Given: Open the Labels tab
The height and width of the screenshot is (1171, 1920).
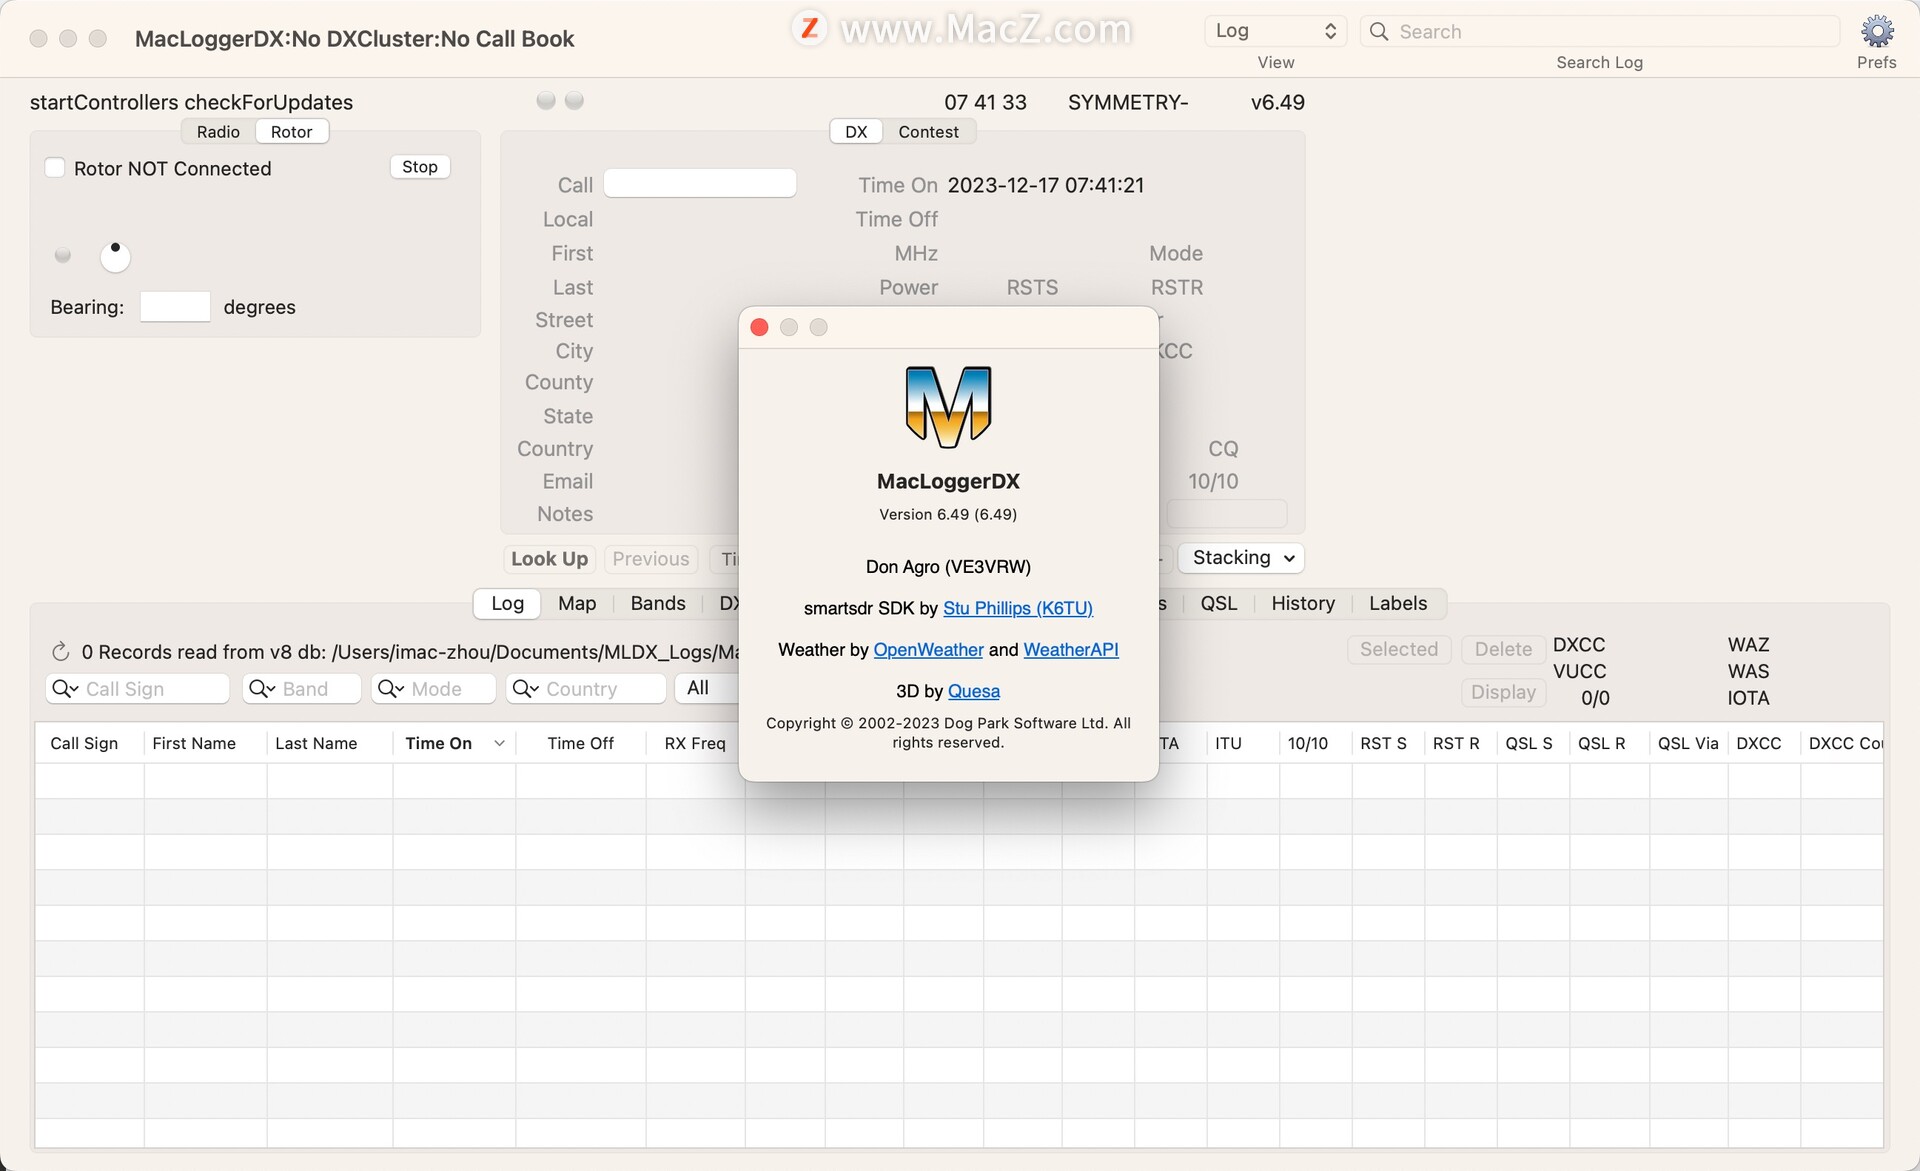Looking at the screenshot, I should tap(1398, 603).
